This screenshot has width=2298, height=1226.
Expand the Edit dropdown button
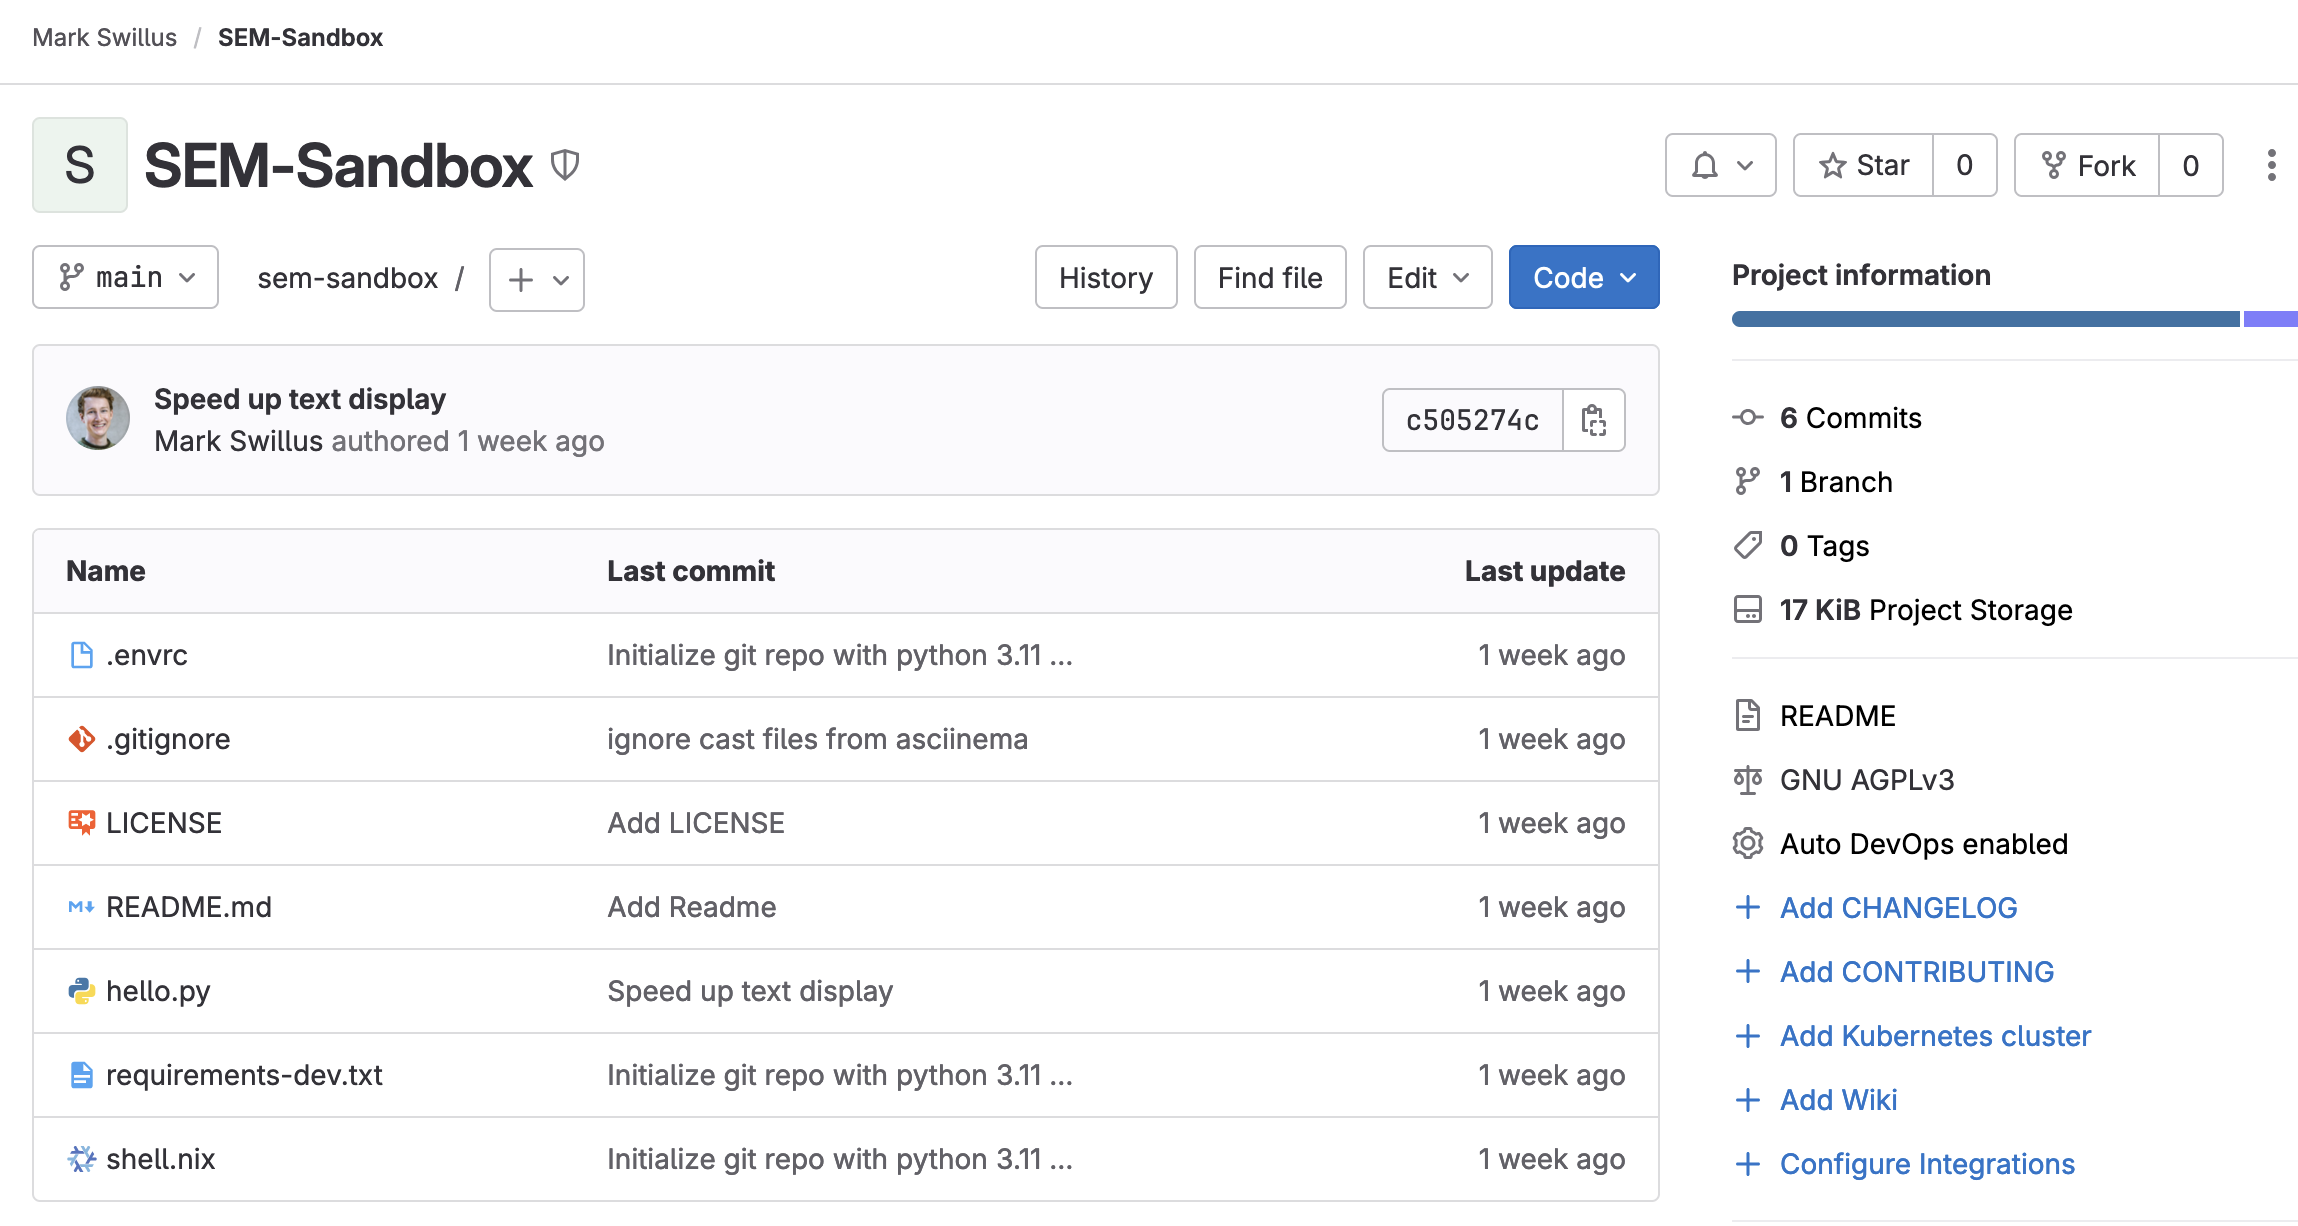pyautogui.click(x=1427, y=277)
